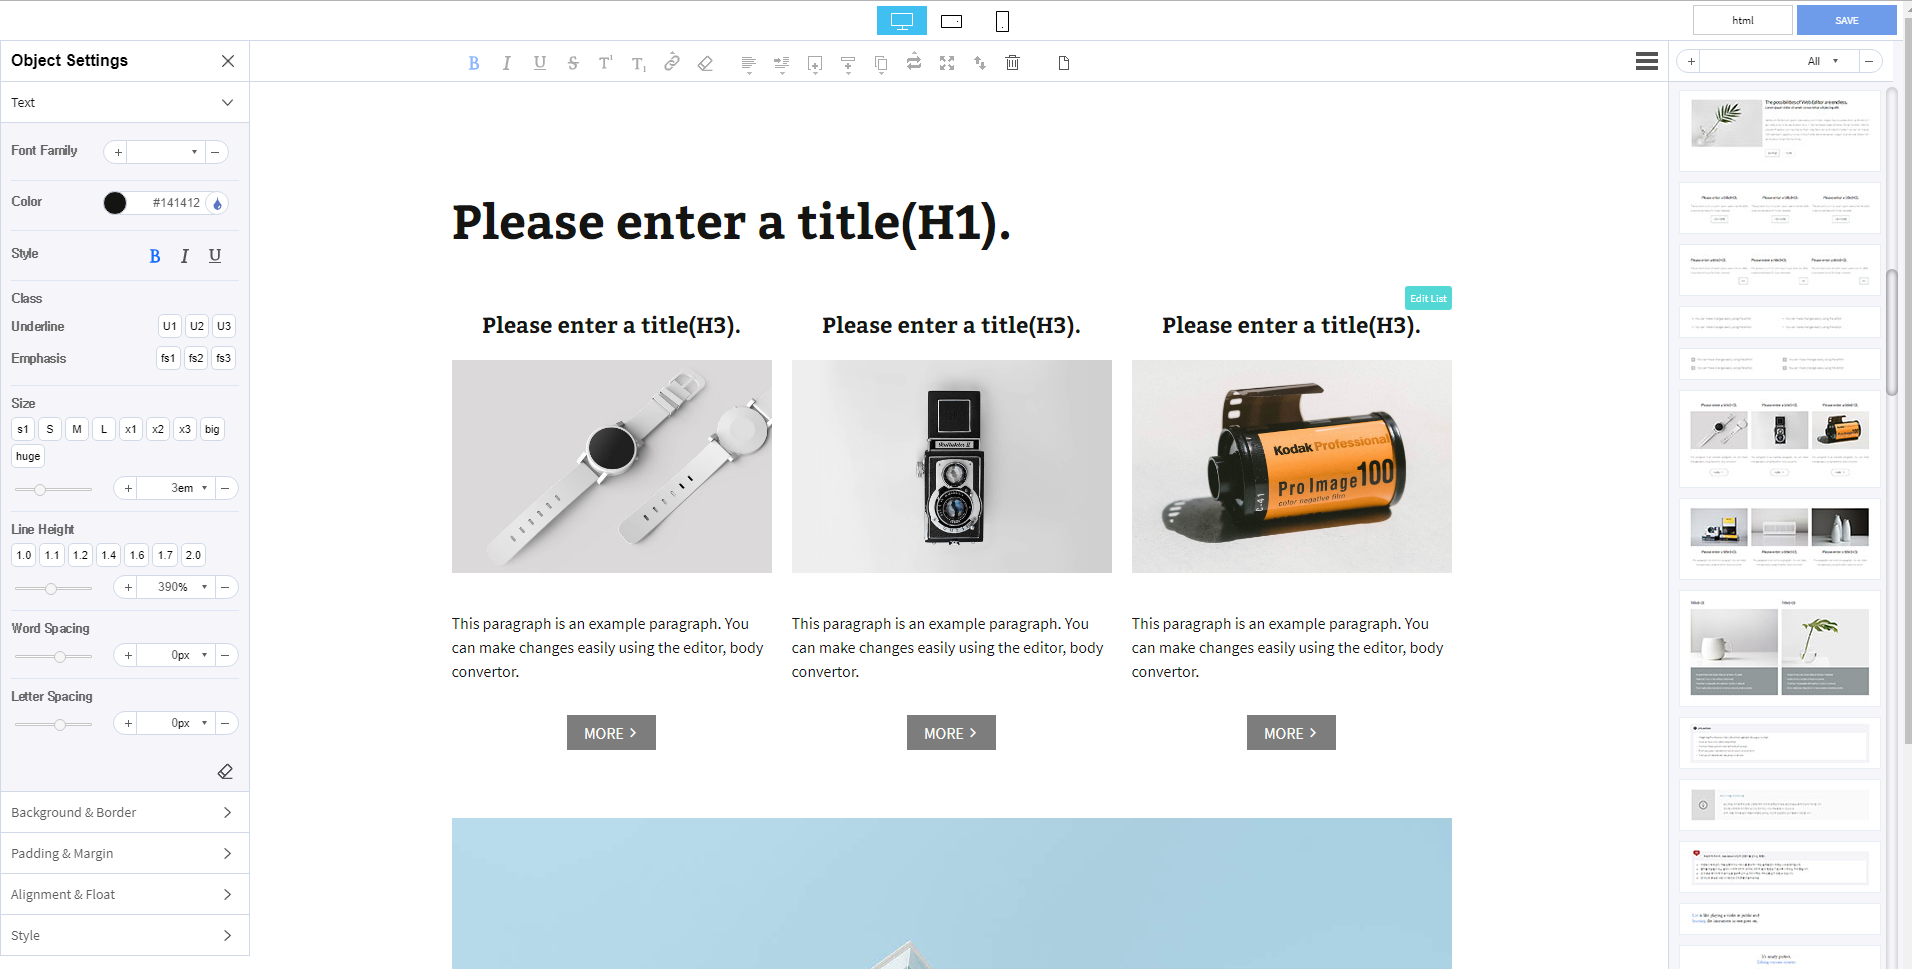Insert a link with the chain icon
Image resolution: width=1912 pixels, height=969 pixels.
(672, 62)
